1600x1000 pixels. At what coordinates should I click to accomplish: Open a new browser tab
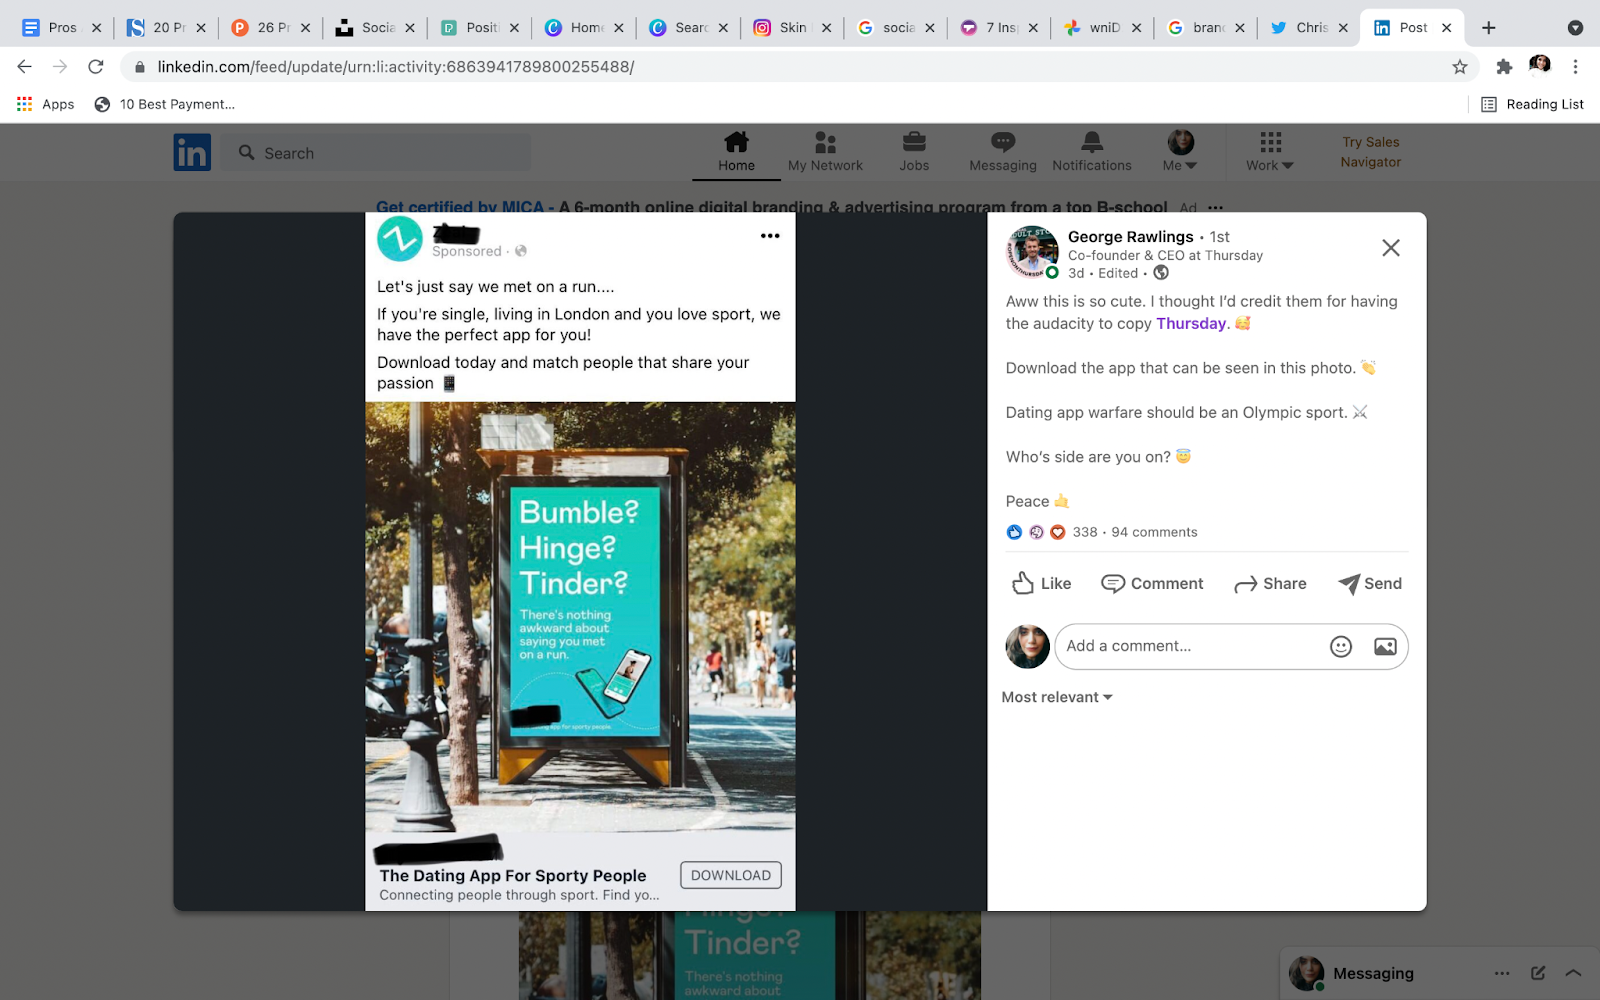pyautogui.click(x=1488, y=28)
